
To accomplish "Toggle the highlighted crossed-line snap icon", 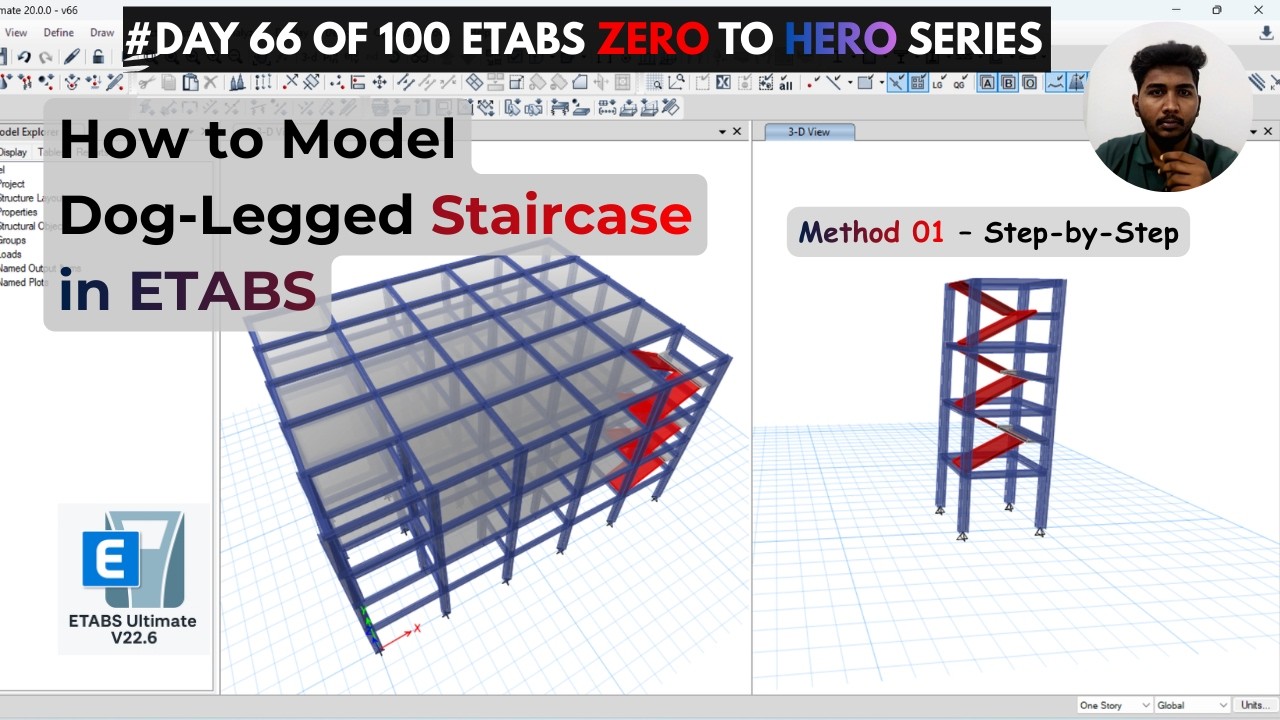I will pos(896,82).
